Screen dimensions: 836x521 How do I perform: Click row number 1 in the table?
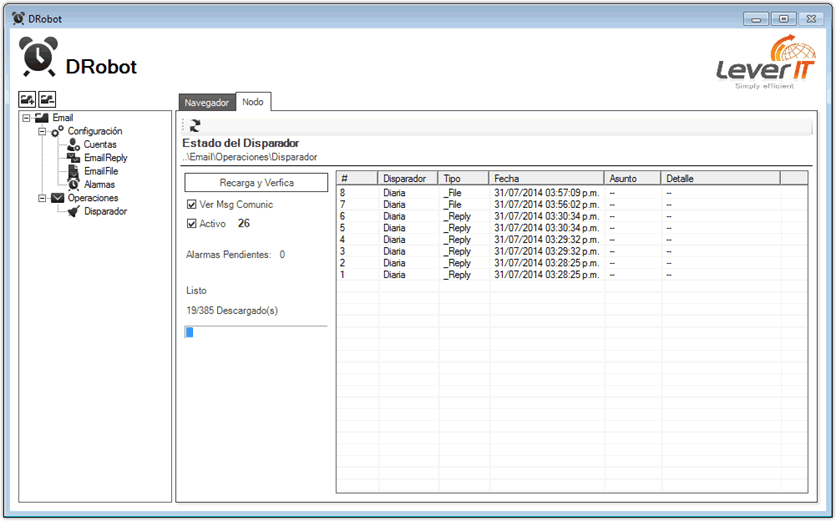click(342, 275)
